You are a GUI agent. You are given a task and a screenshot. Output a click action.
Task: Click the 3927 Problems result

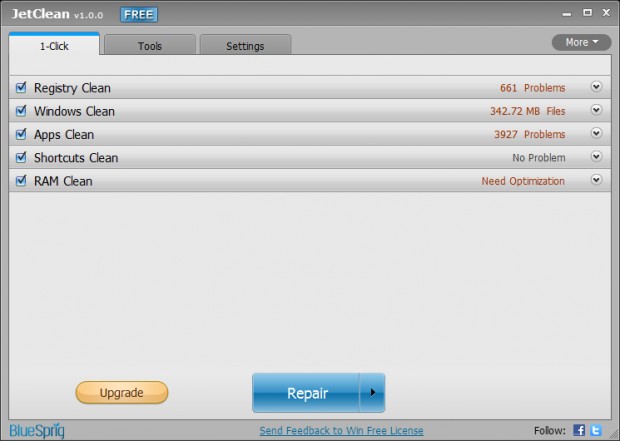coord(529,134)
